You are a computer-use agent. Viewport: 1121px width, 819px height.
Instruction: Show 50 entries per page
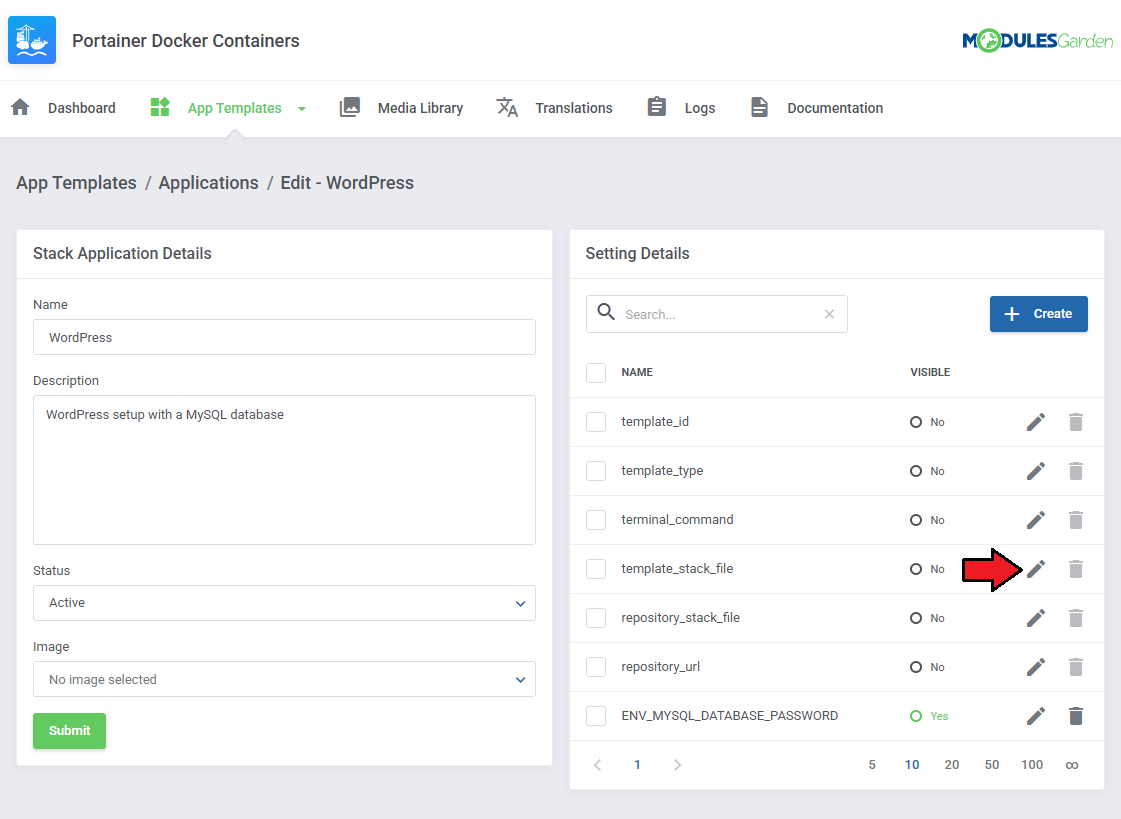click(992, 765)
